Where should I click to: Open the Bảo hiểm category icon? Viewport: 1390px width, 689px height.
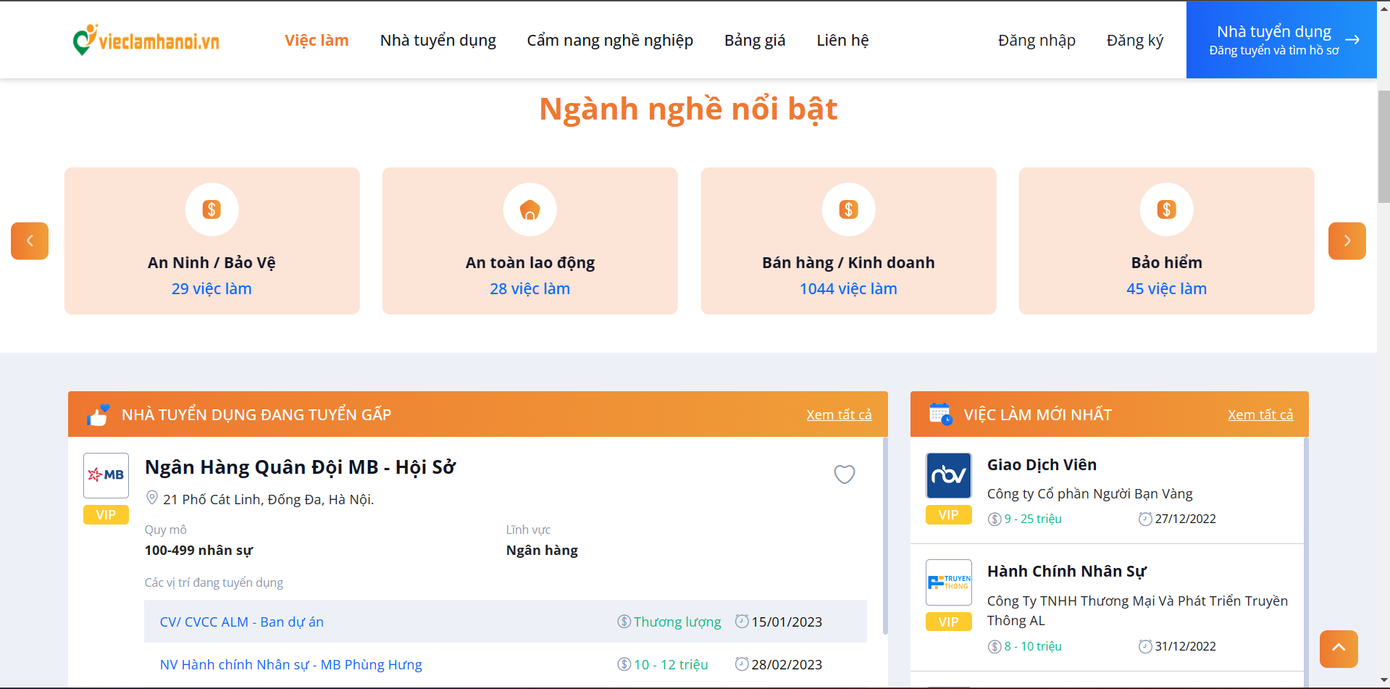tap(1166, 209)
